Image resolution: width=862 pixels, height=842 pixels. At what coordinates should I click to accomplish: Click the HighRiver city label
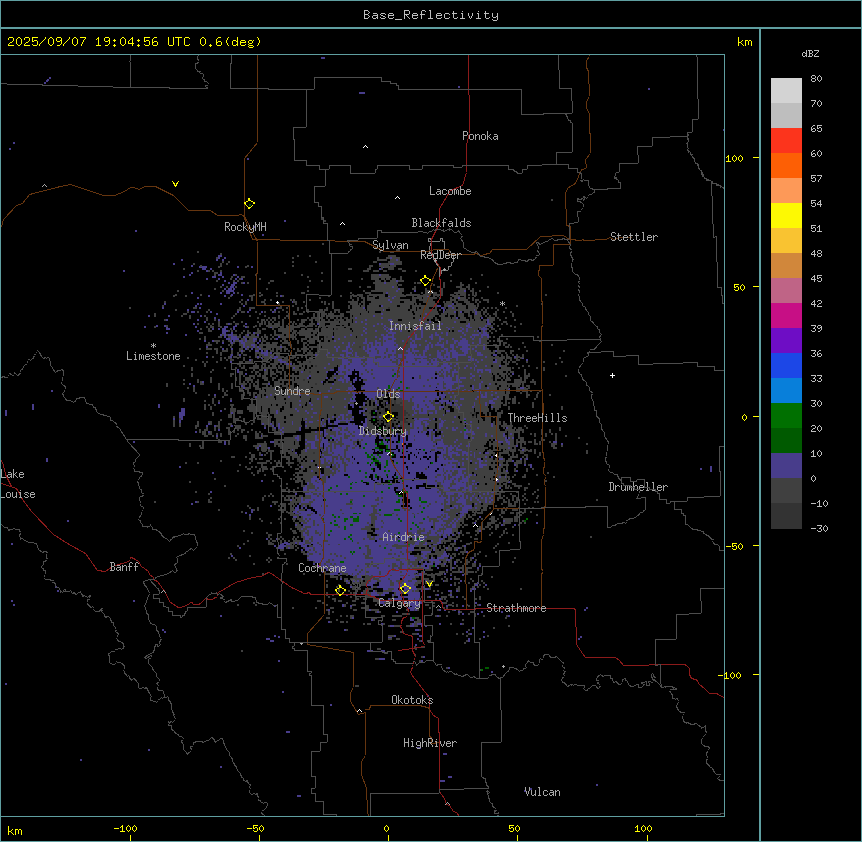(x=430, y=743)
